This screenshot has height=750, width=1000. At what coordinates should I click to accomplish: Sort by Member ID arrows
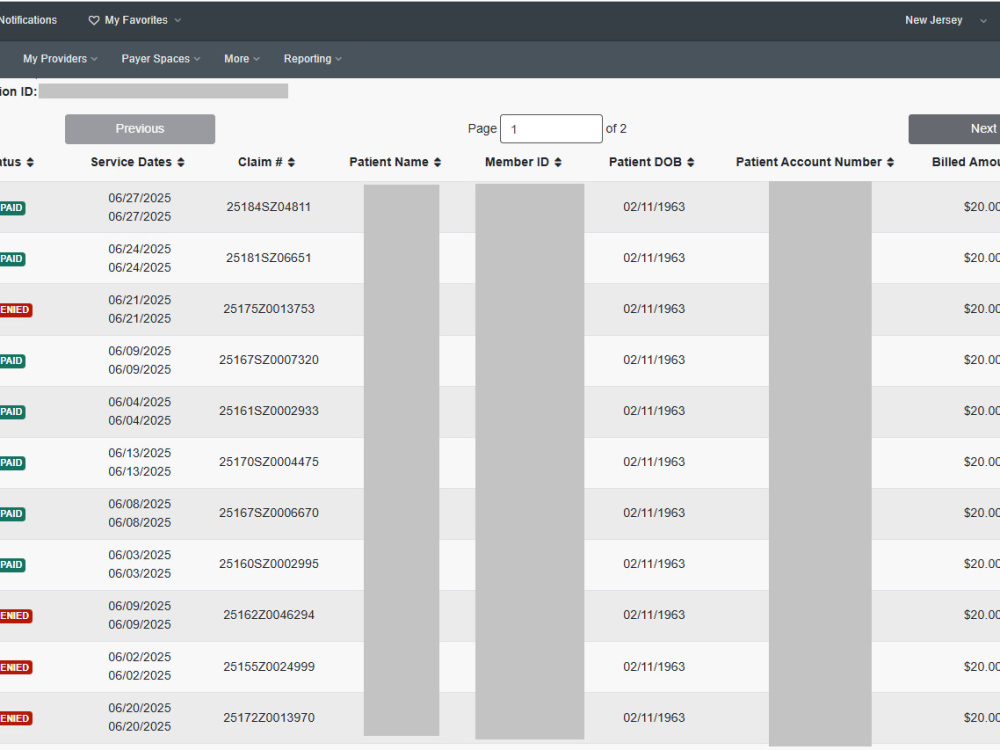[558, 162]
